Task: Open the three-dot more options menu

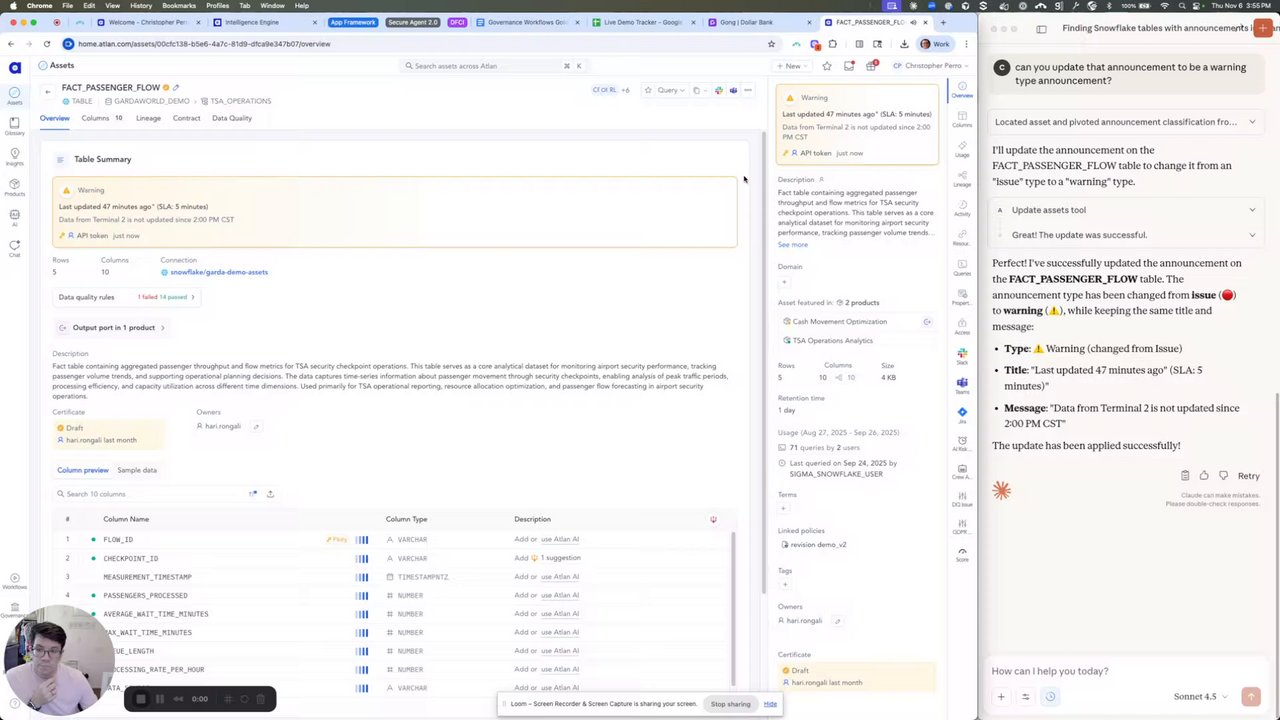Action: click(748, 90)
